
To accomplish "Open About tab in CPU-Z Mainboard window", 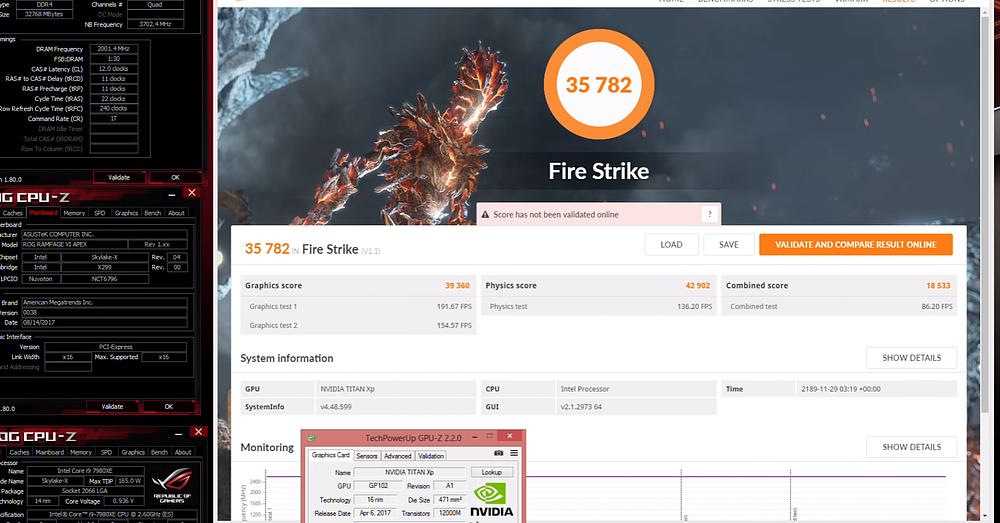I will 177,213.
